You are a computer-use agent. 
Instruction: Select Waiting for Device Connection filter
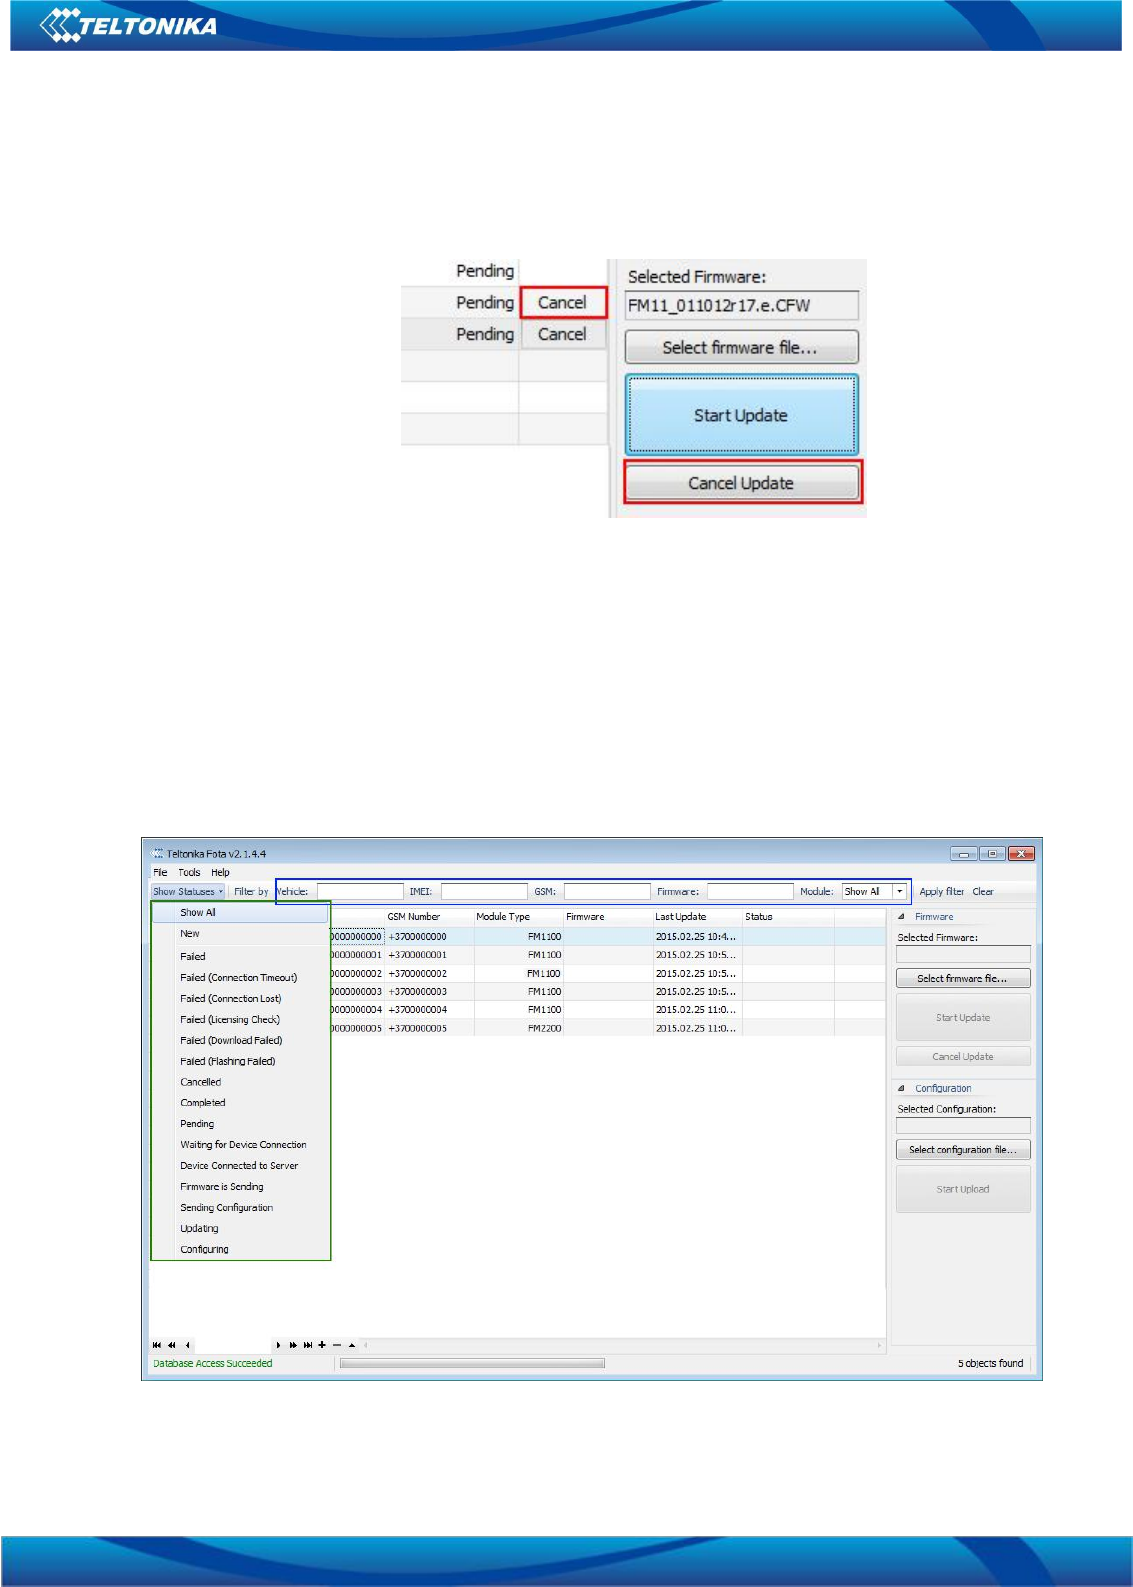point(240,1144)
